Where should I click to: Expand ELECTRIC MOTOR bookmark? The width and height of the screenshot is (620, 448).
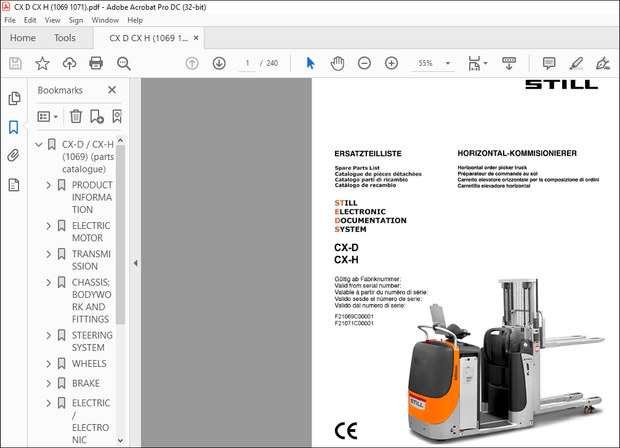click(48, 226)
